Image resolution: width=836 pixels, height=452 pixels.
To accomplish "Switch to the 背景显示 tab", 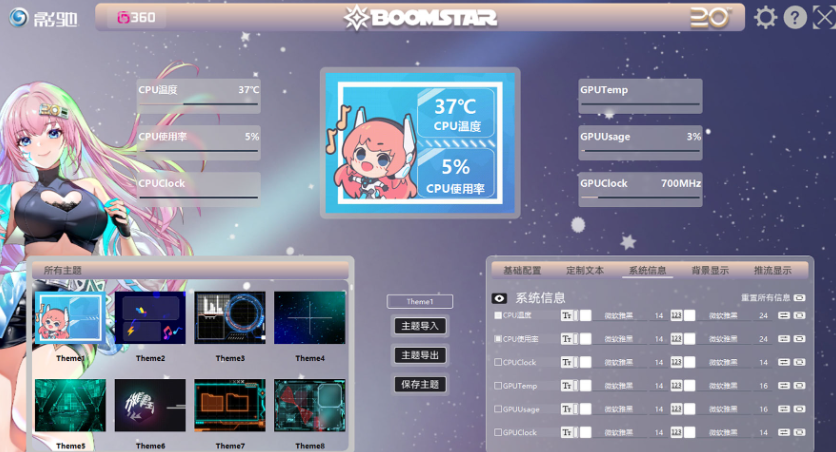I will tap(710, 270).
